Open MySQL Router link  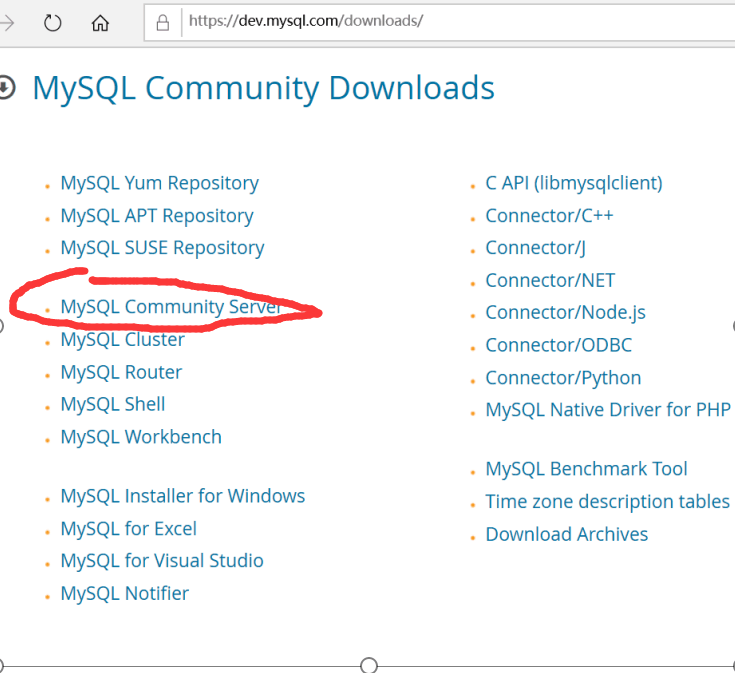(121, 373)
